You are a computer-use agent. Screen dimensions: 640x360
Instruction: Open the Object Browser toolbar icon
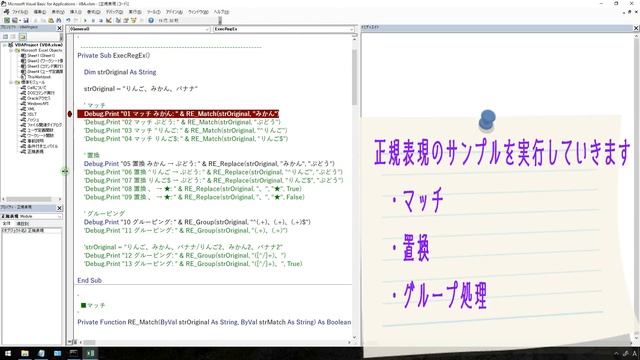click(133, 20)
